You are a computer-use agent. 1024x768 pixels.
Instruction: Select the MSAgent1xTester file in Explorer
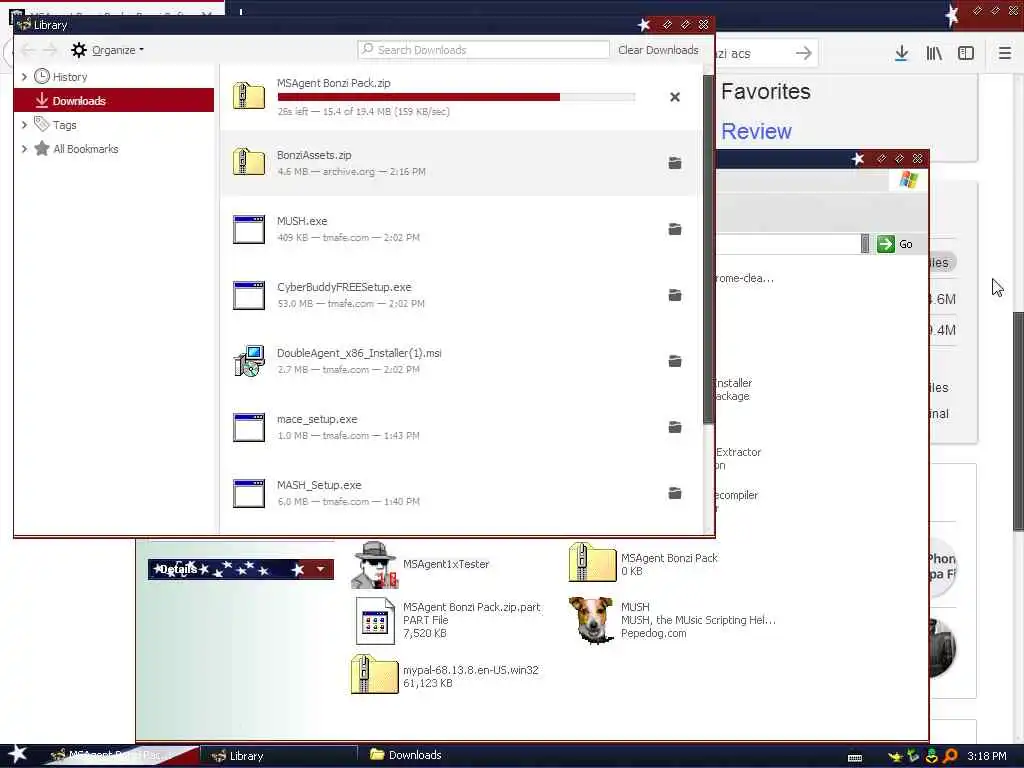pos(421,564)
